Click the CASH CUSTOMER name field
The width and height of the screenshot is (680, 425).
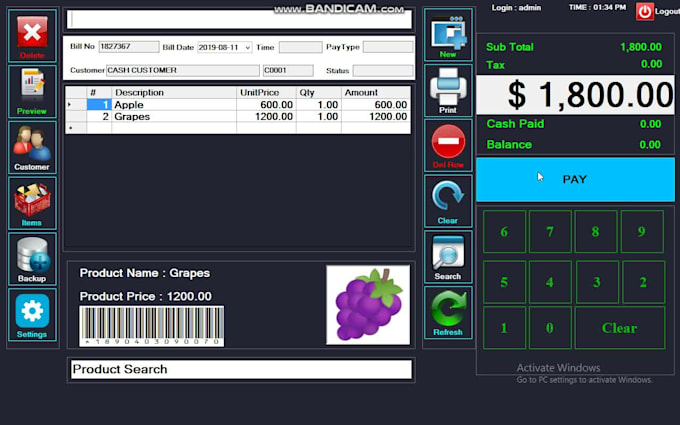pyautogui.click(x=183, y=71)
